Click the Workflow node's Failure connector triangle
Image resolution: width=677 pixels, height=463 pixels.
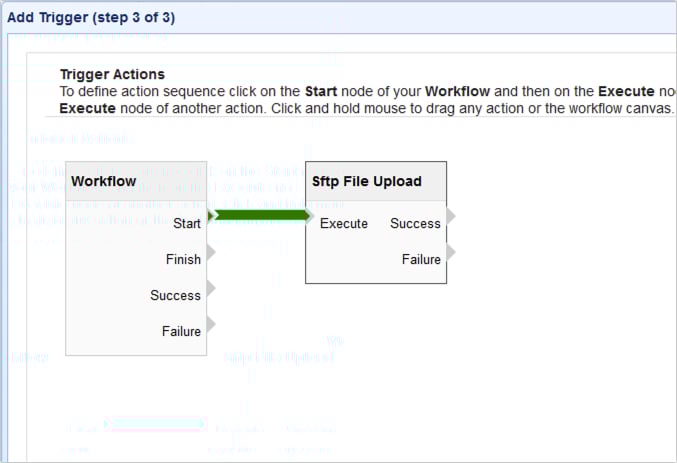pos(211,324)
